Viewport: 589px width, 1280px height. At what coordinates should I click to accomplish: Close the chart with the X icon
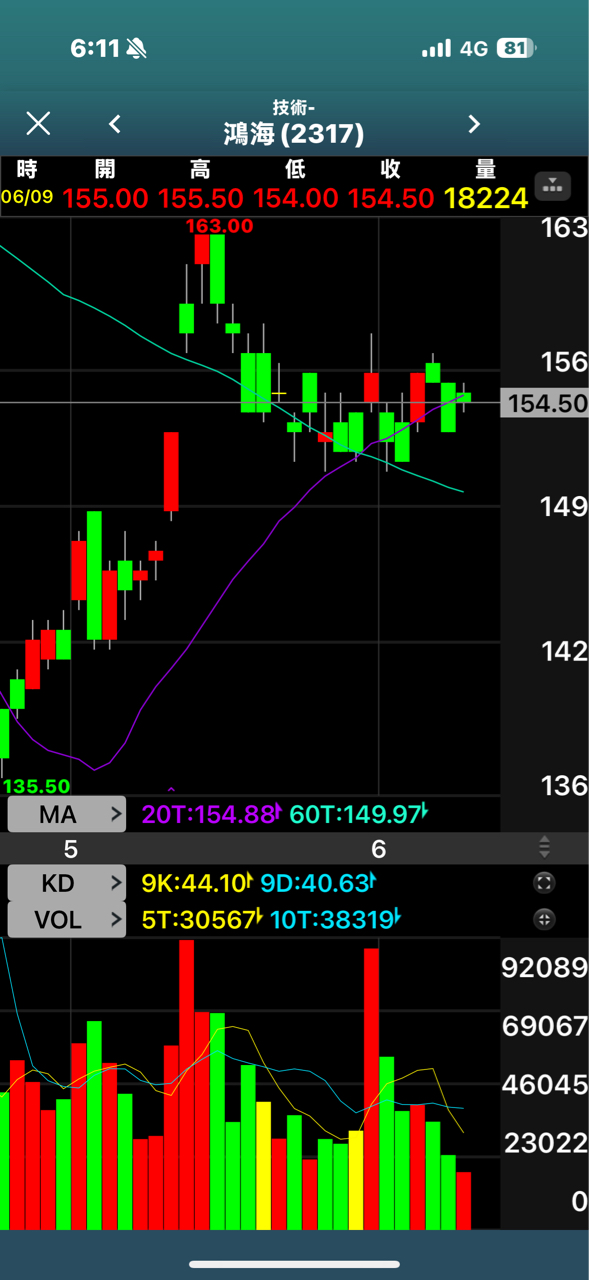38,123
